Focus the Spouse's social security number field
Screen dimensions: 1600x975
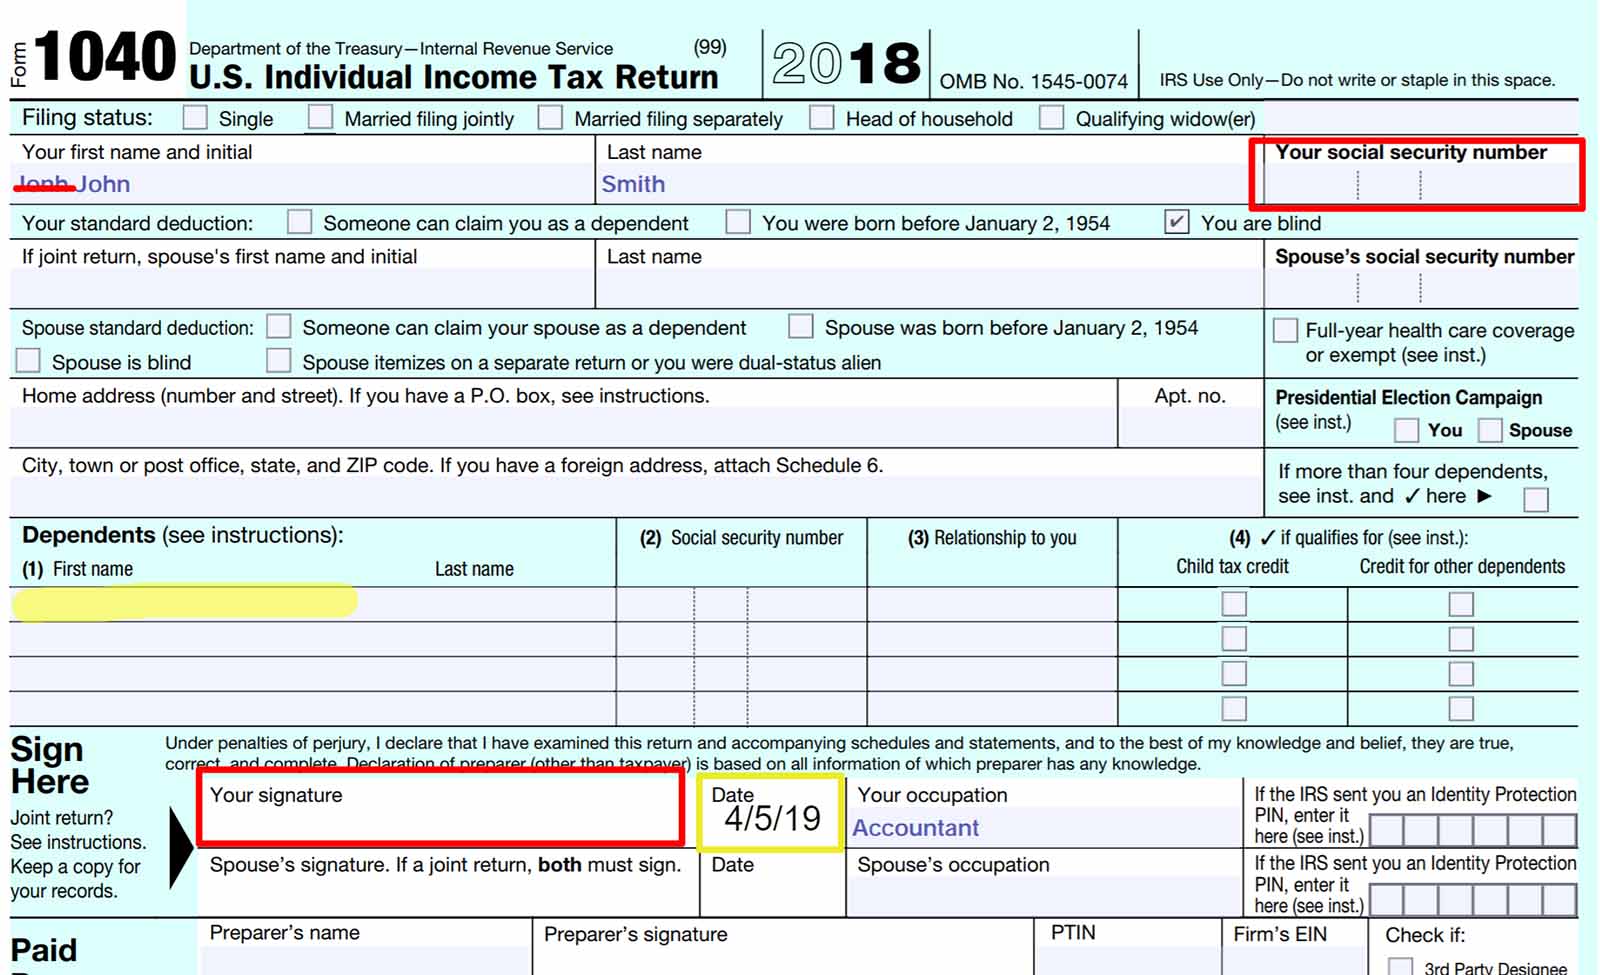click(1421, 288)
